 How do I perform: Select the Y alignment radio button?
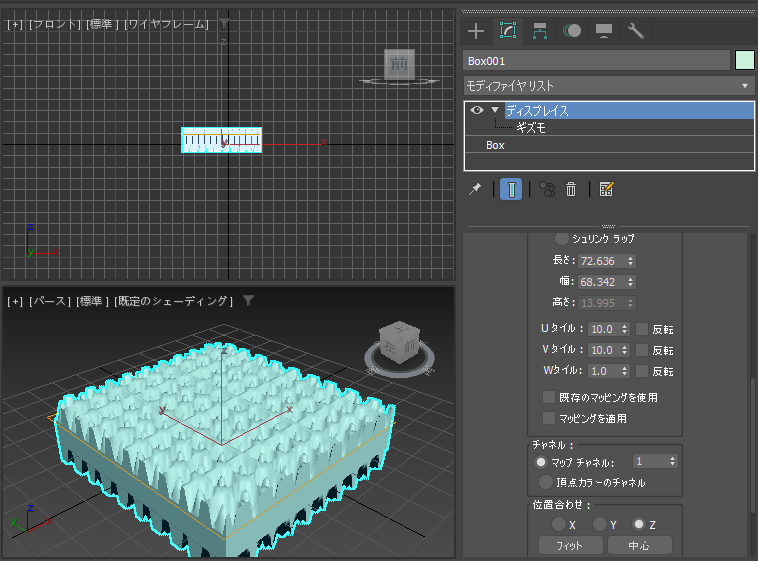(600, 524)
